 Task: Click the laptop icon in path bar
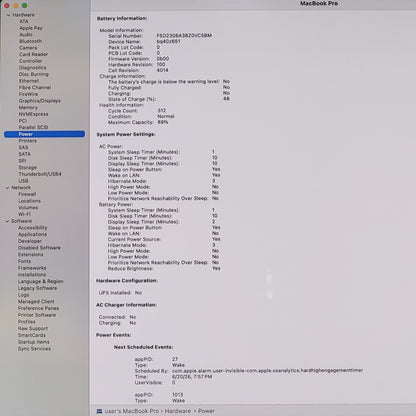click(x=99, y=411)
